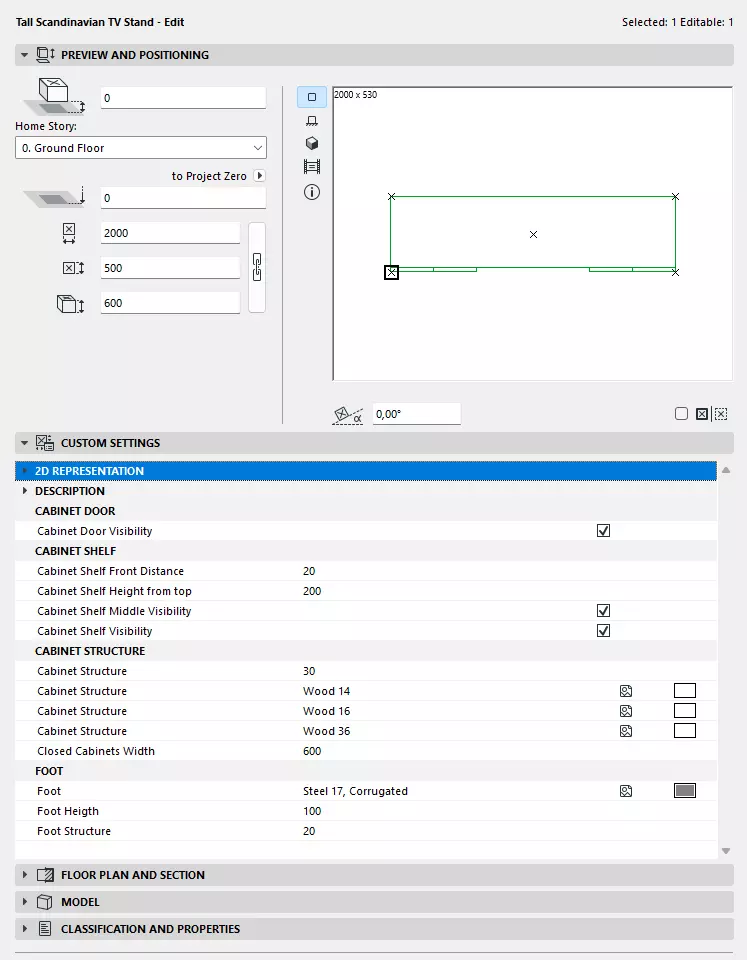
Task: Open surface picker for Wood 16
Action: point(626,711)
